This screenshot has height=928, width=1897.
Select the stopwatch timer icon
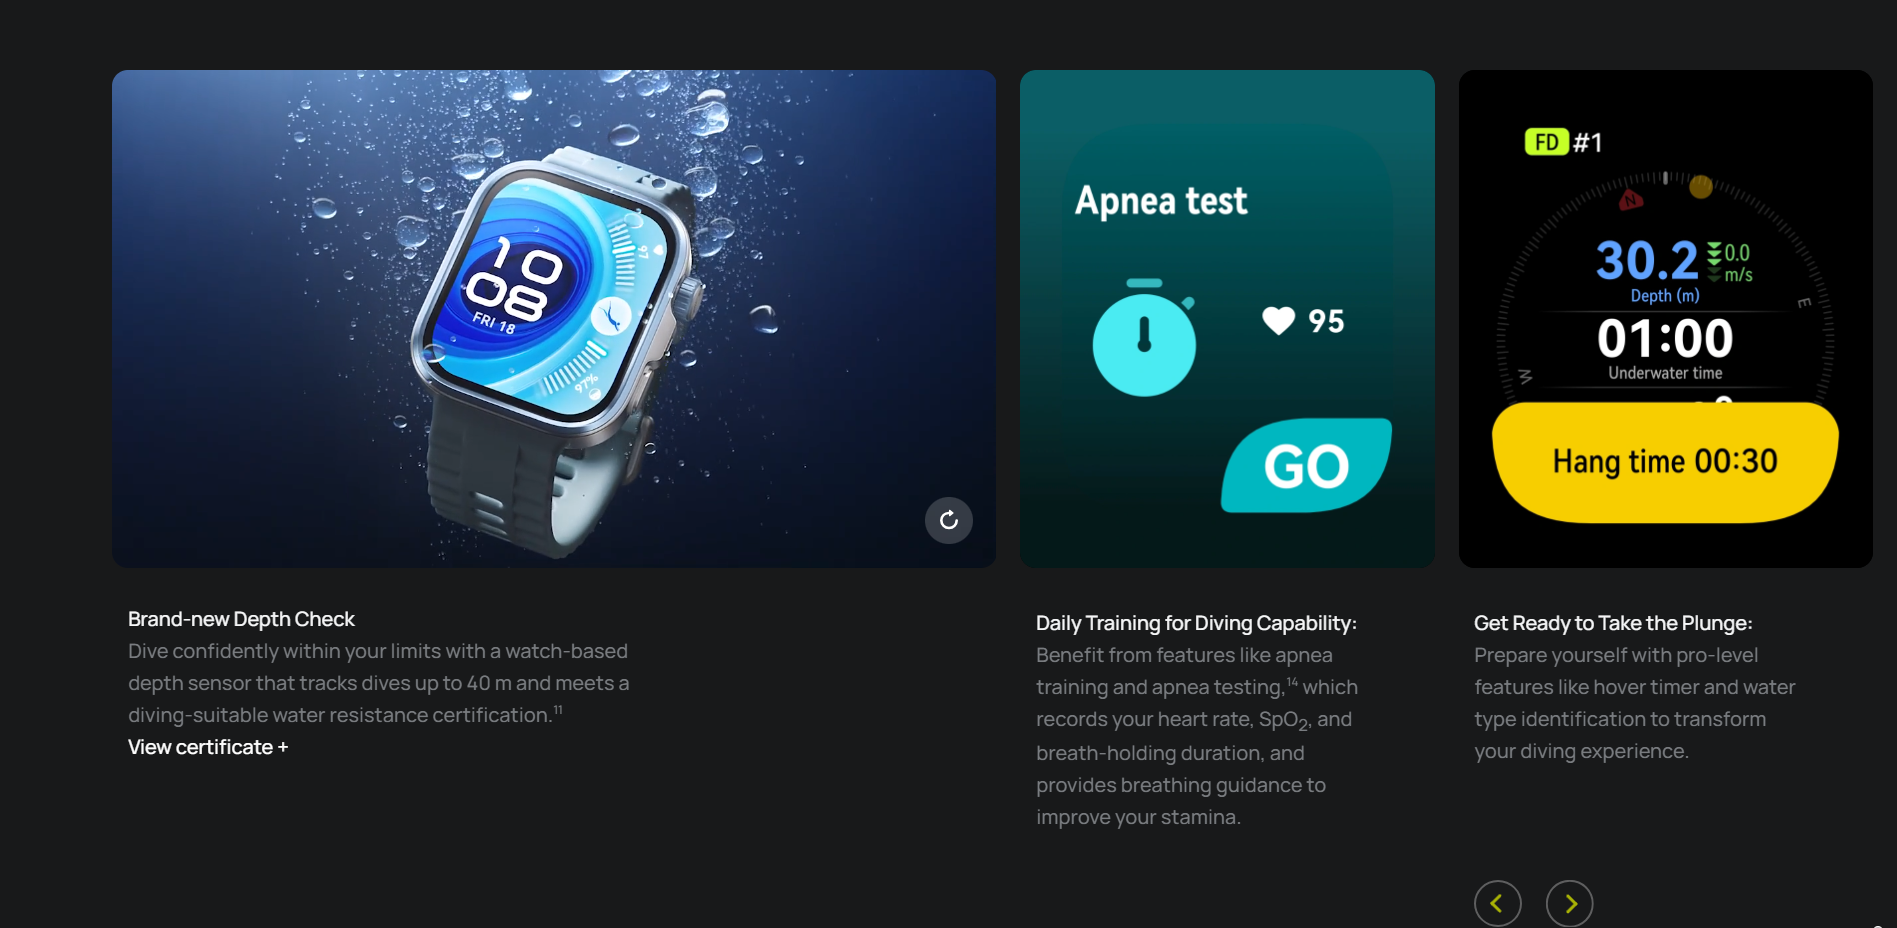pos(1144,338)
